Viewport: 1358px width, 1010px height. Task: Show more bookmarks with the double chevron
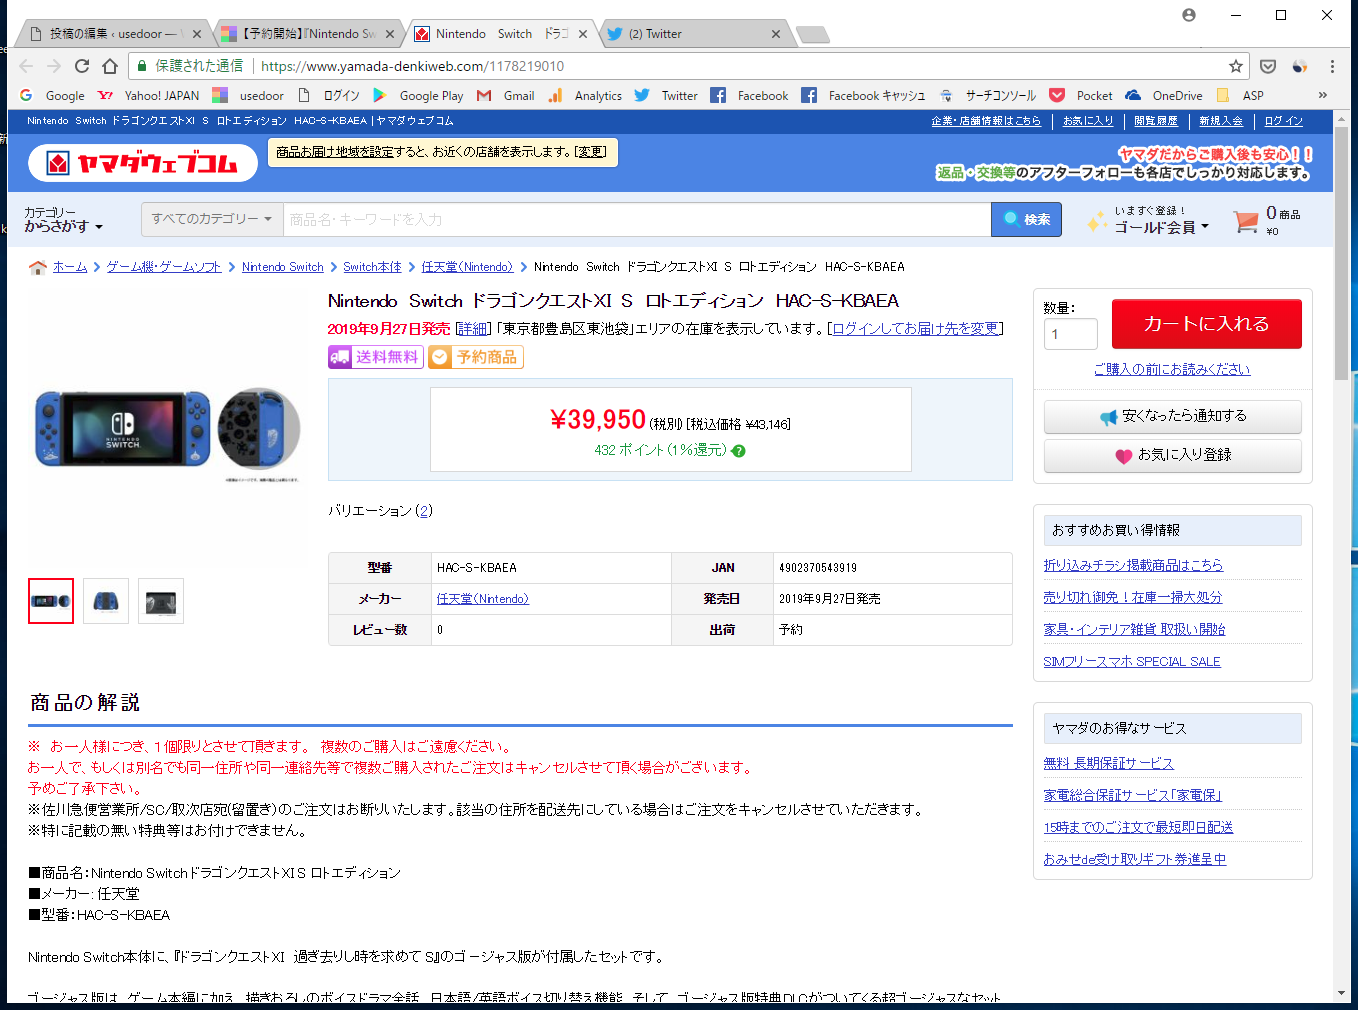coord(1323,96)
